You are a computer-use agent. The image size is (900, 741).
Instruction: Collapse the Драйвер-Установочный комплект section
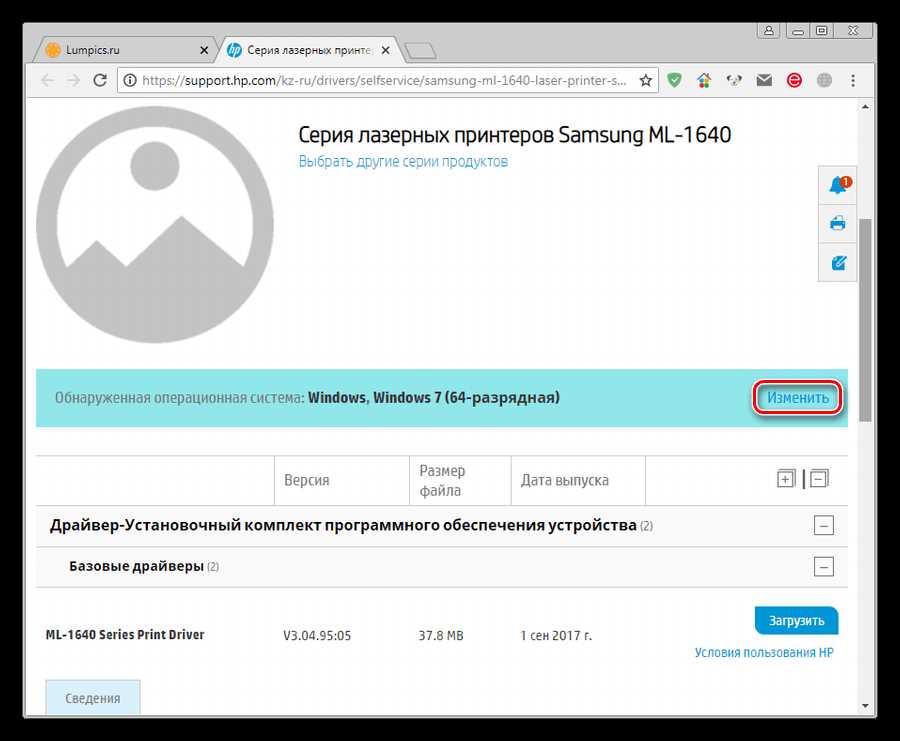coord(824,526)
